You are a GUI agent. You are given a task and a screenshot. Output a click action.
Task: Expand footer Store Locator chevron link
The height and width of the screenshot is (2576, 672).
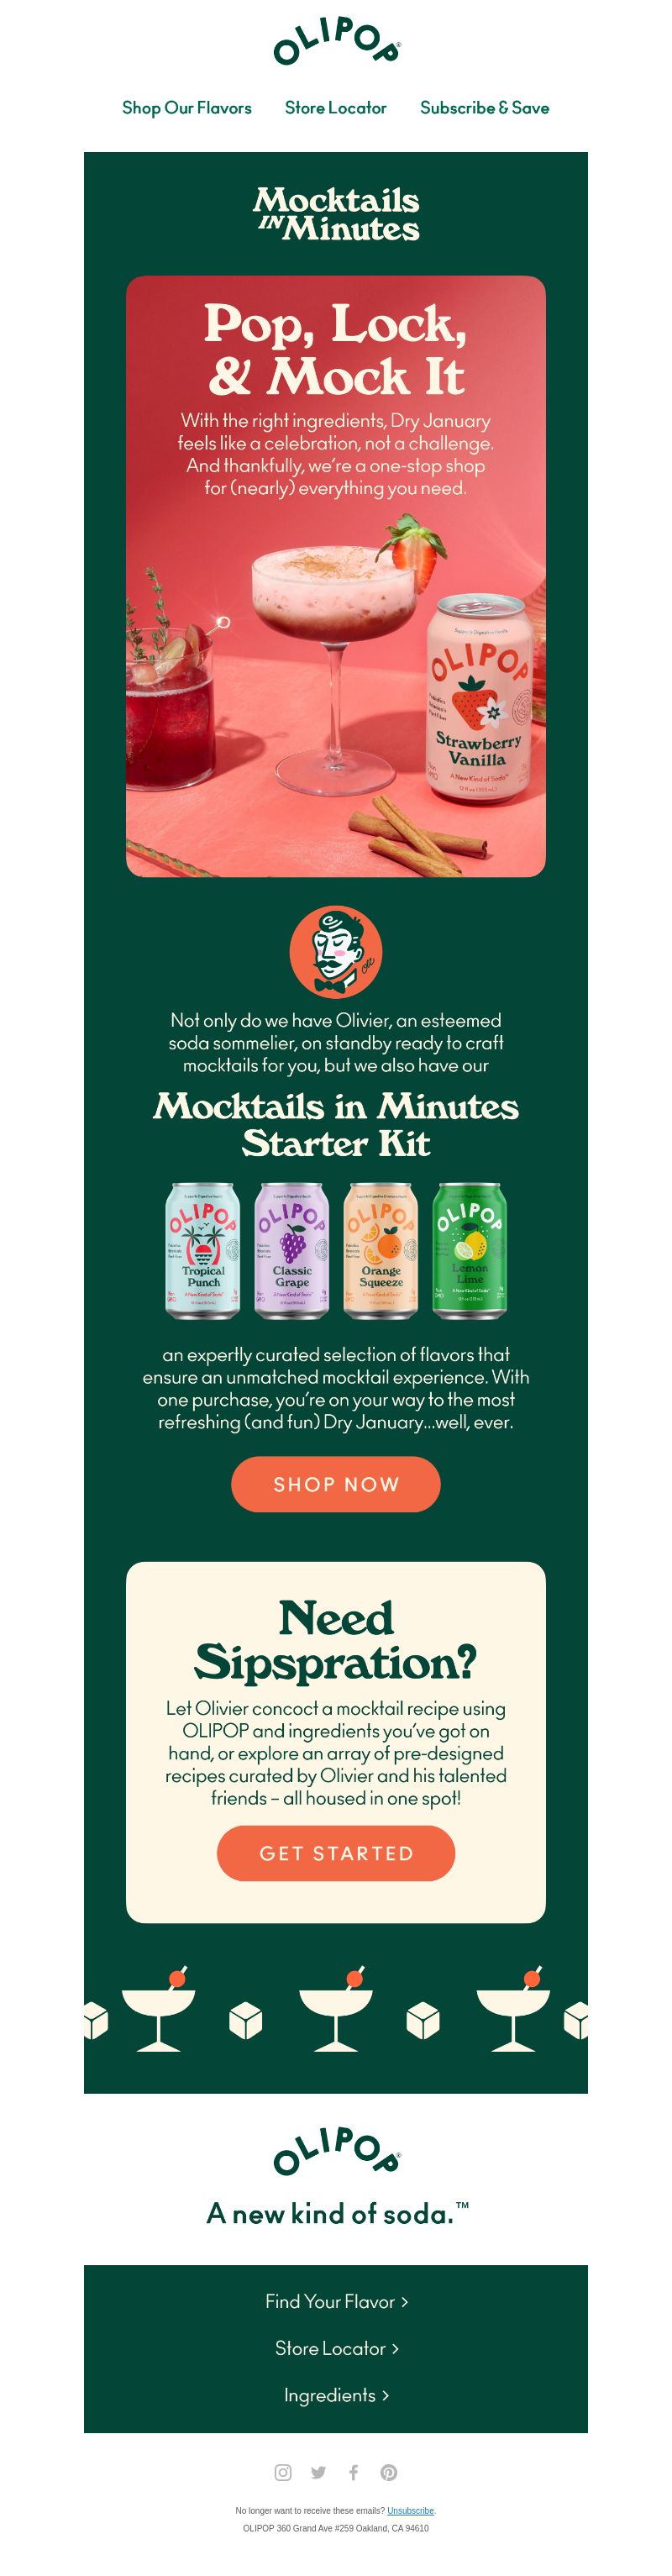click(x=336, y=2348)
